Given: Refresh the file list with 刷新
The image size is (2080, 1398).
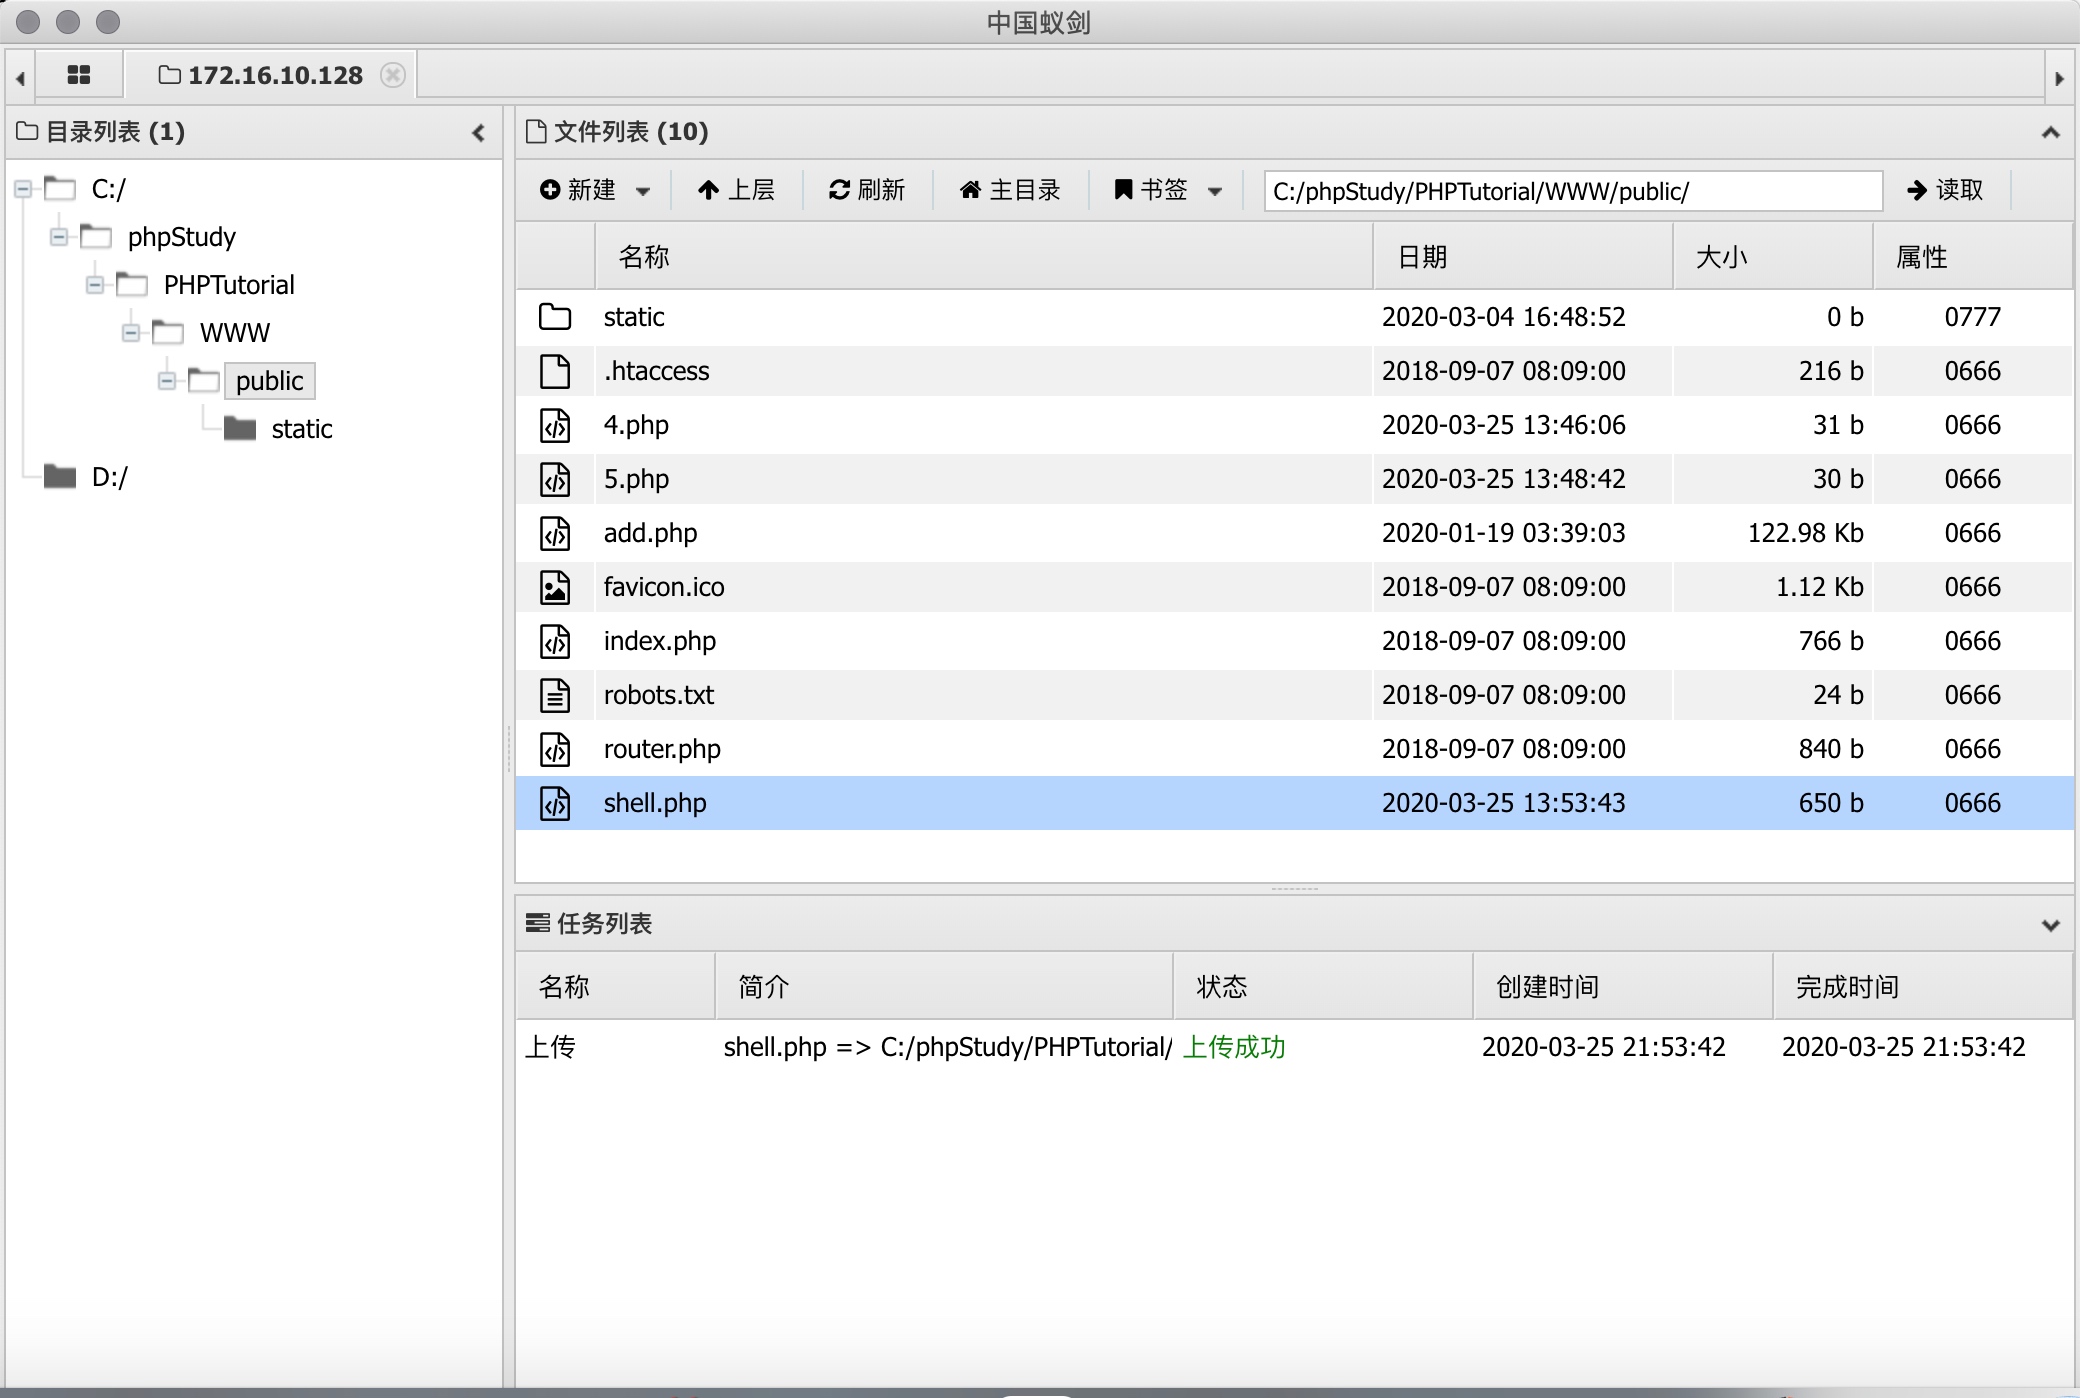Looking at the screenshot, I should click(867, 190).
